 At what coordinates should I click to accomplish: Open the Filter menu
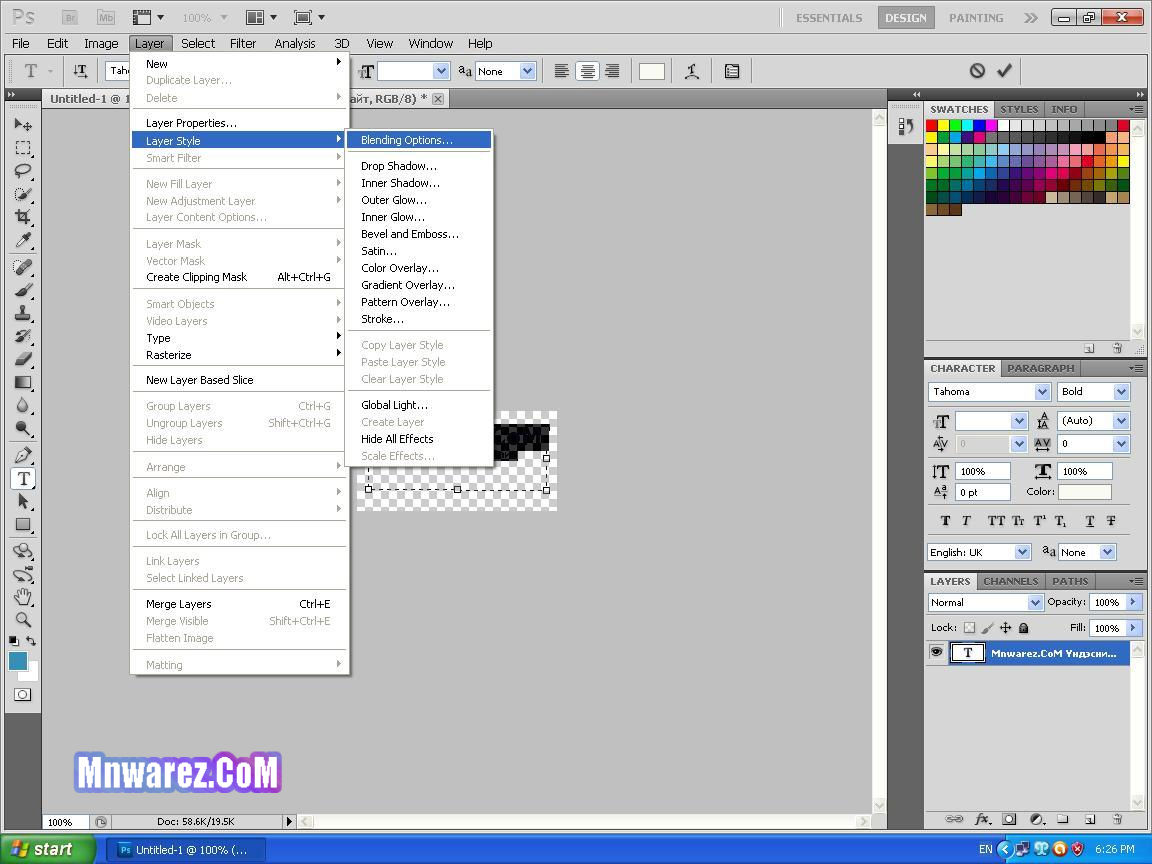tap(242, 43)
